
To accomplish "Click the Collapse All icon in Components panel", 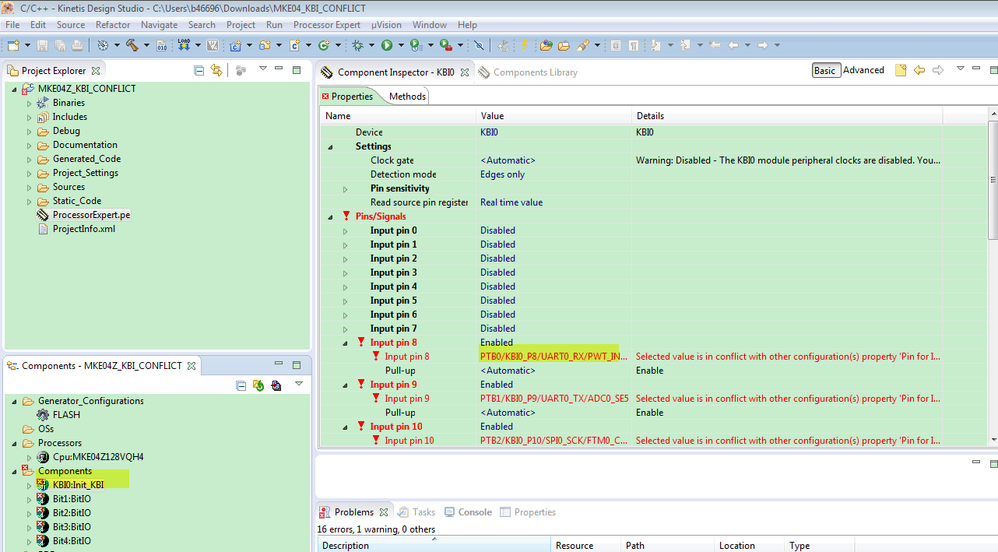I will click(241, 385).
